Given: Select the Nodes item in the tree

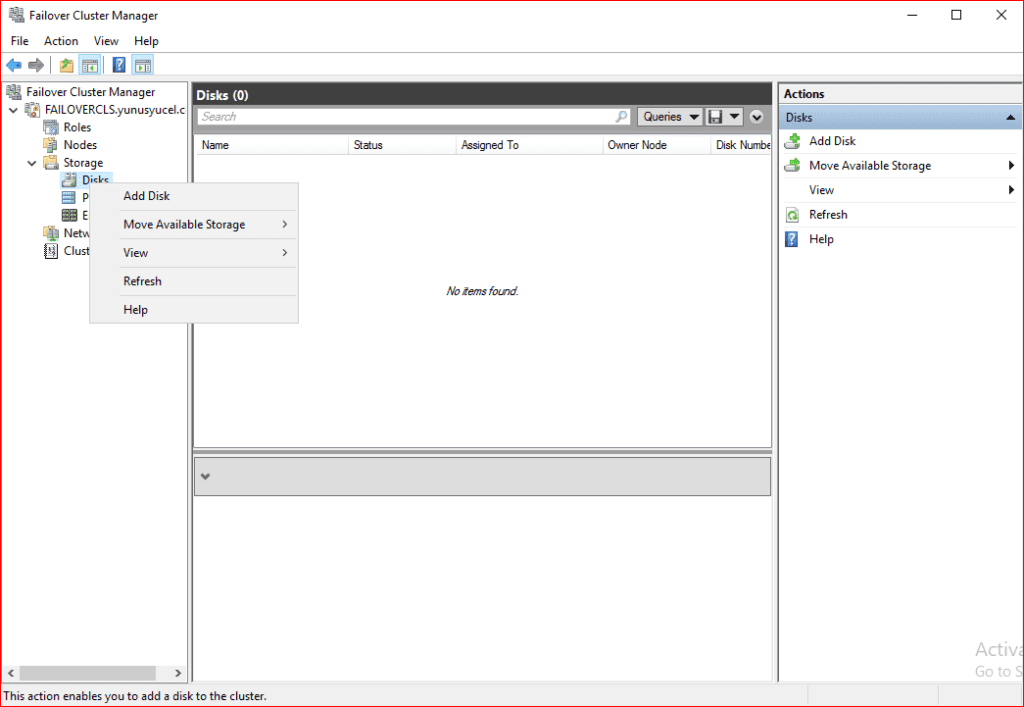Looking at the screenshot, I should [80, 145].
